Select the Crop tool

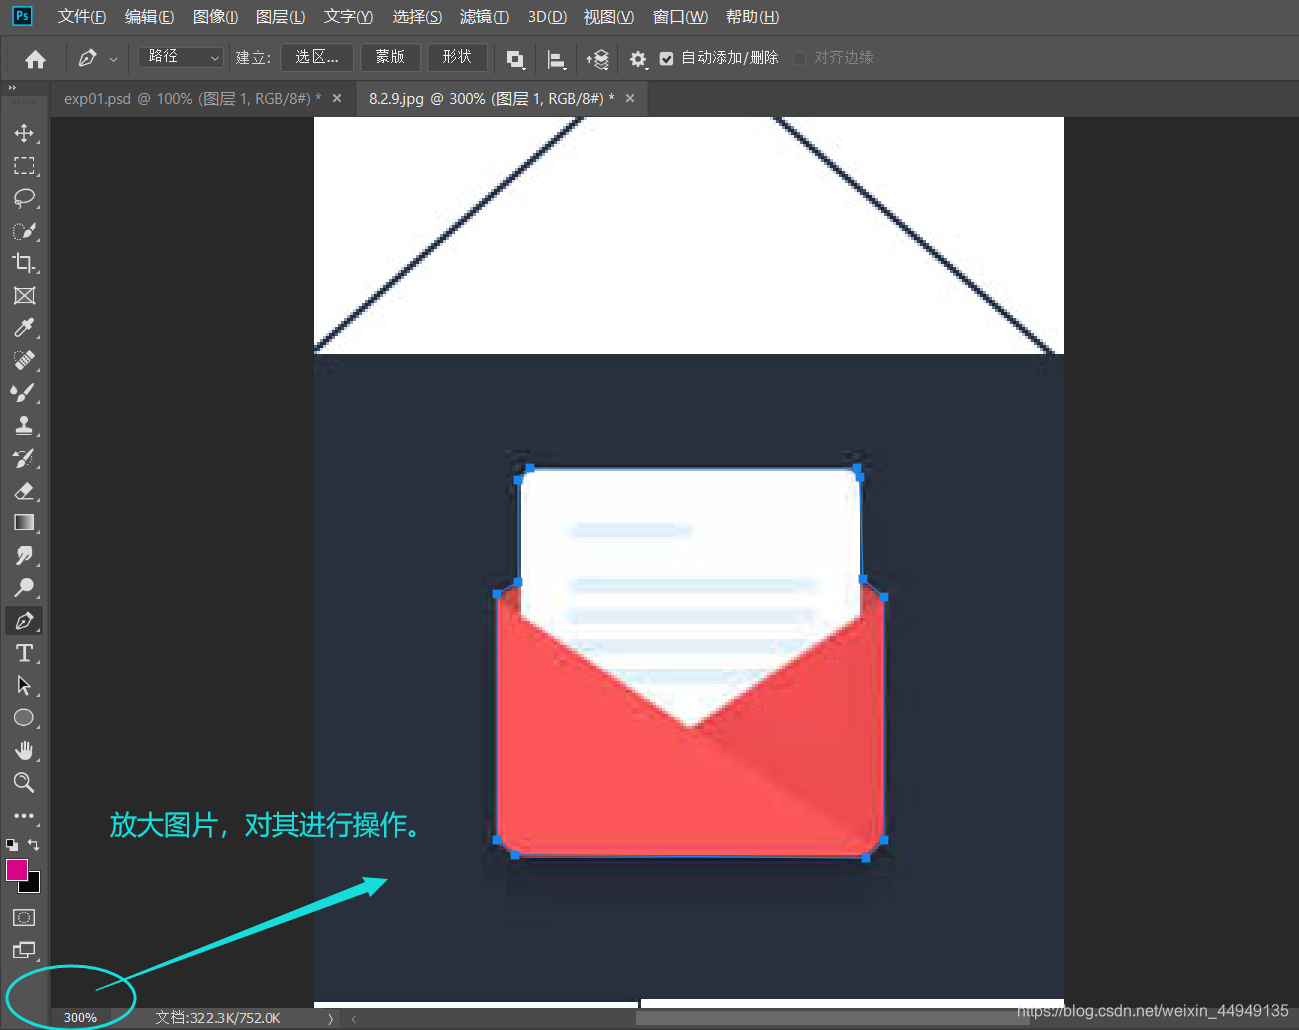[24, 263]
